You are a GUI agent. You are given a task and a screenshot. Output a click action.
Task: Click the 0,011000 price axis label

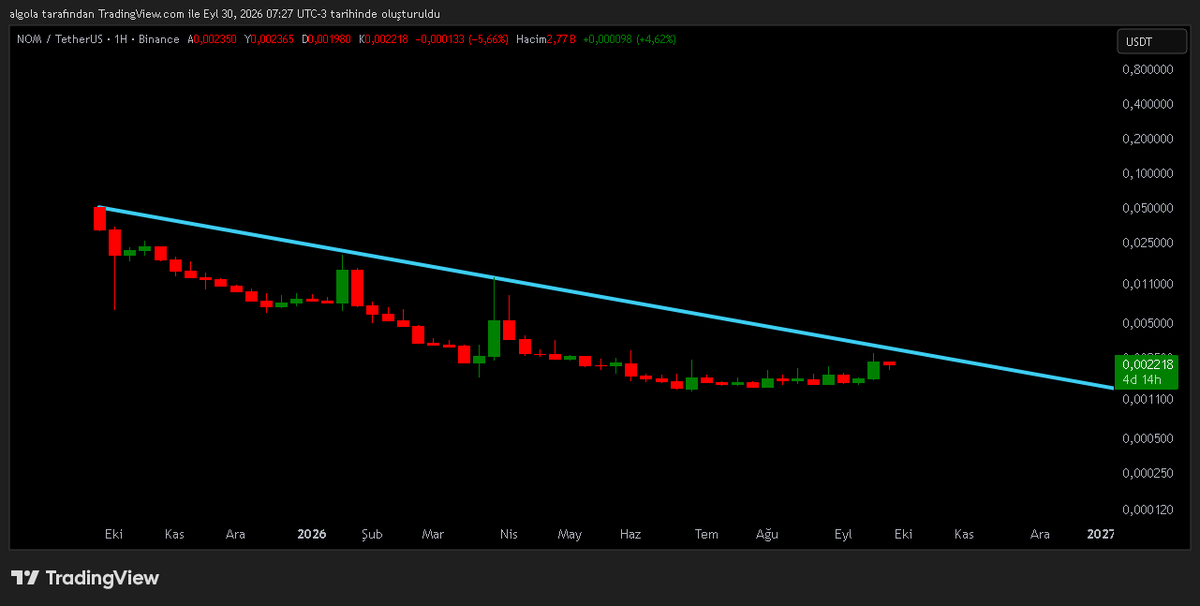tap(1147, 285)
